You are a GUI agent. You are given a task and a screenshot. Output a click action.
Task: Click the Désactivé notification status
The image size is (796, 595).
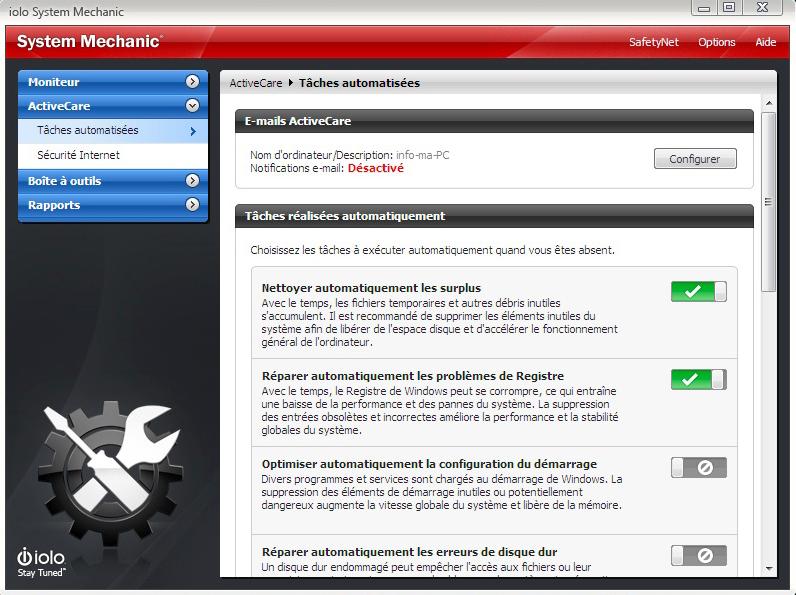tap(375, 168)
